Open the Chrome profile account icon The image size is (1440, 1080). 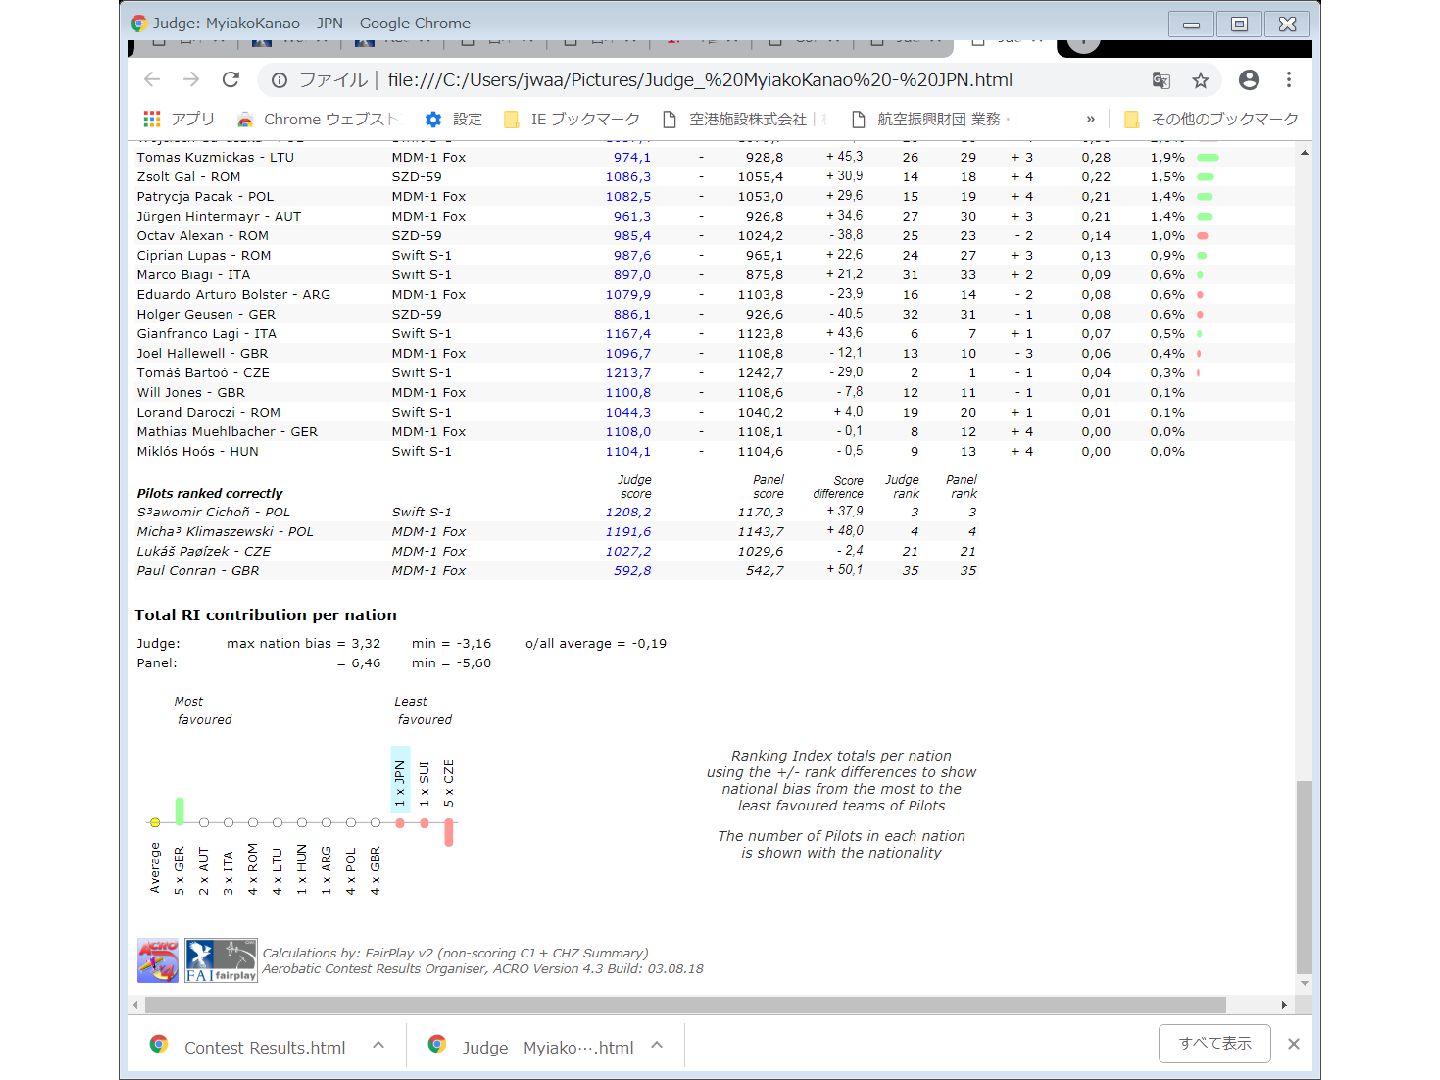coord(1249,80)
